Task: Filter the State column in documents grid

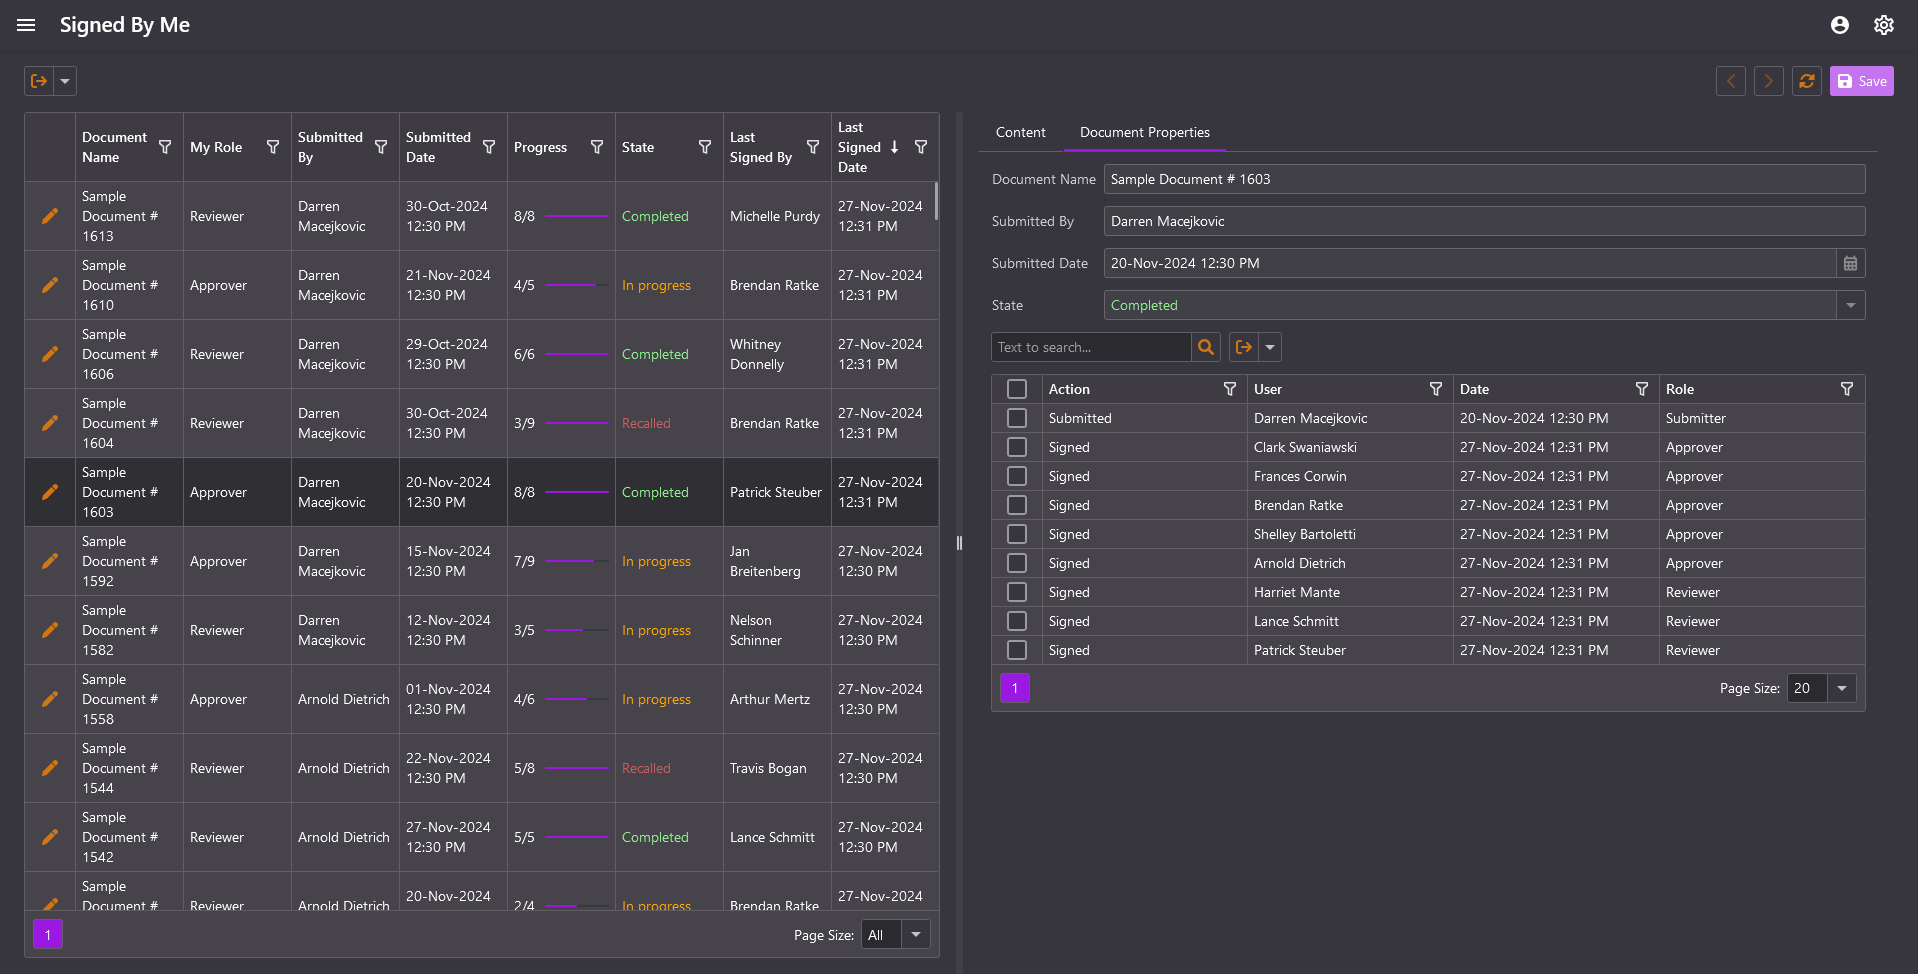Action: pos(704,147)
